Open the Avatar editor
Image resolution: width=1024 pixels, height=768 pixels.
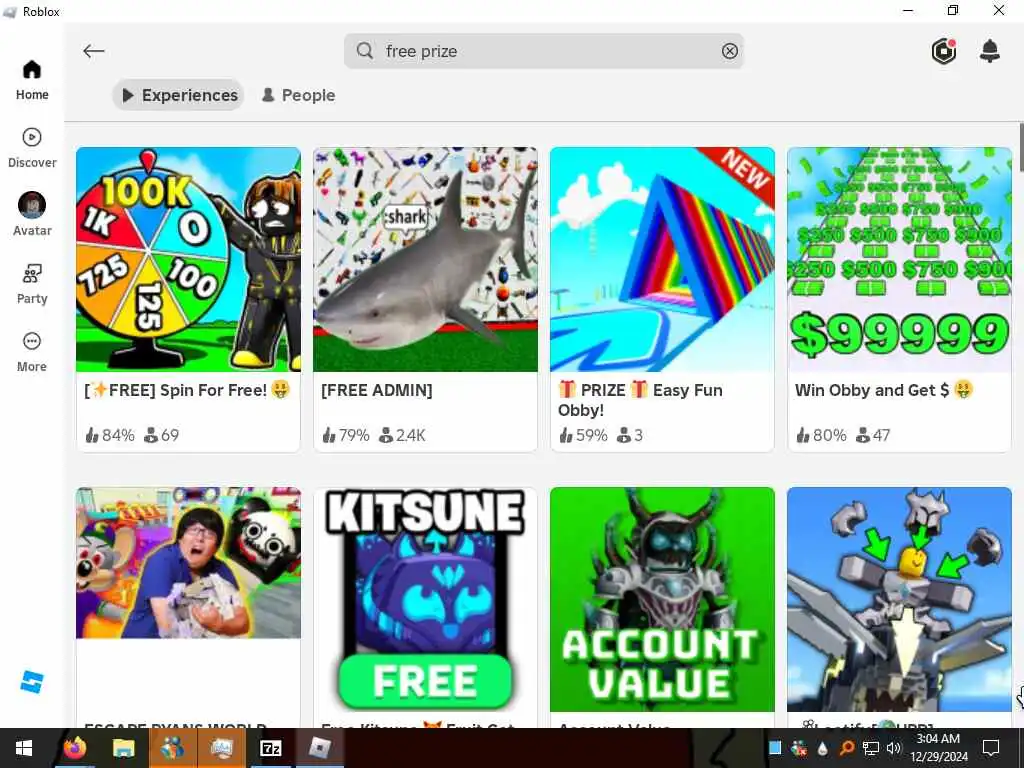32,216
